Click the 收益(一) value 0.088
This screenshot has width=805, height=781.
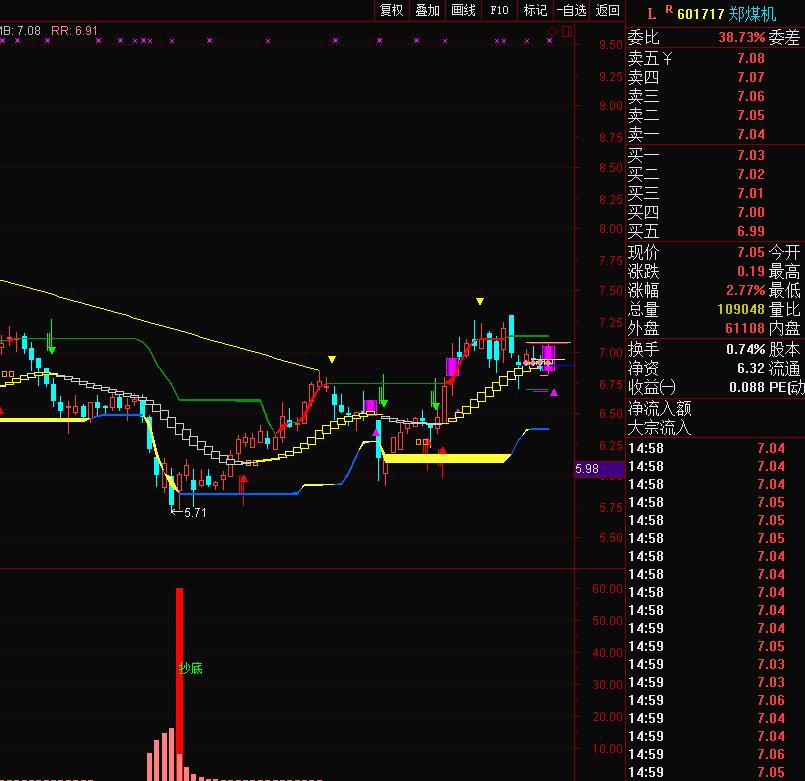click(x=747, y=387)
